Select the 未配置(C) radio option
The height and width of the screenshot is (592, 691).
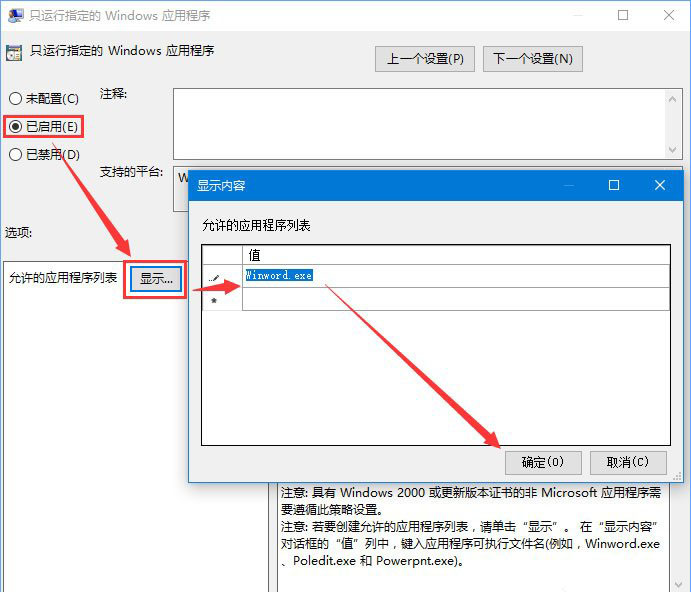pos(44,98)
